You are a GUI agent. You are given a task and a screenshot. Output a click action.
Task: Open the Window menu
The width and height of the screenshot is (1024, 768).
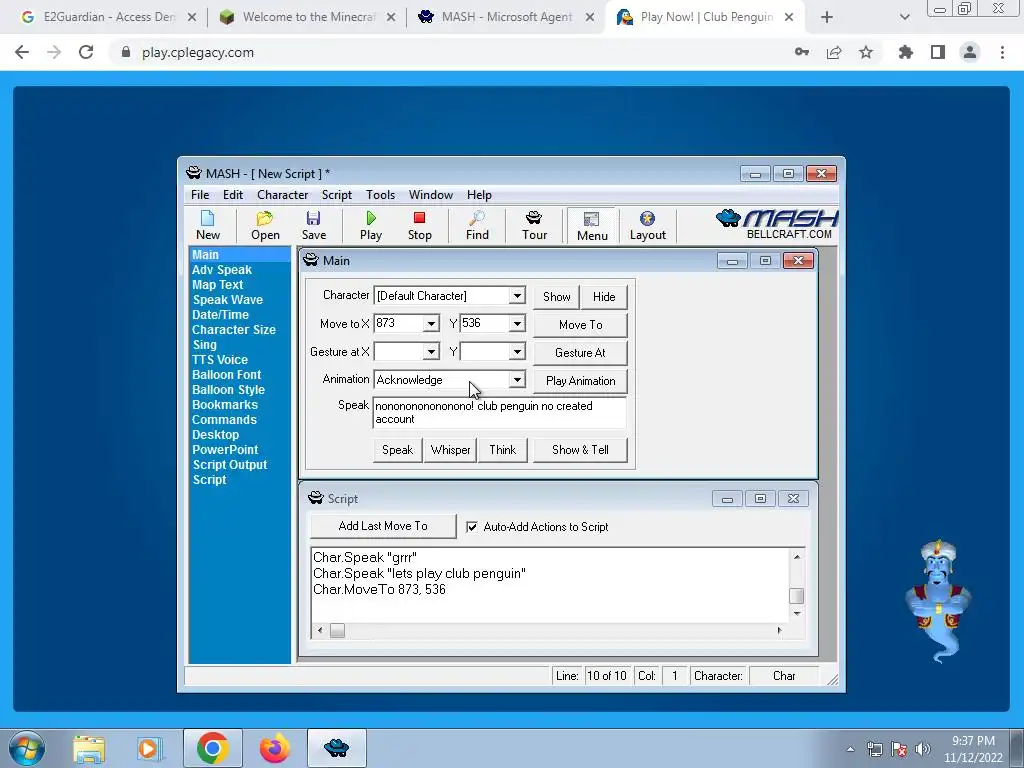pyautogui.click(x=430, y=195)
